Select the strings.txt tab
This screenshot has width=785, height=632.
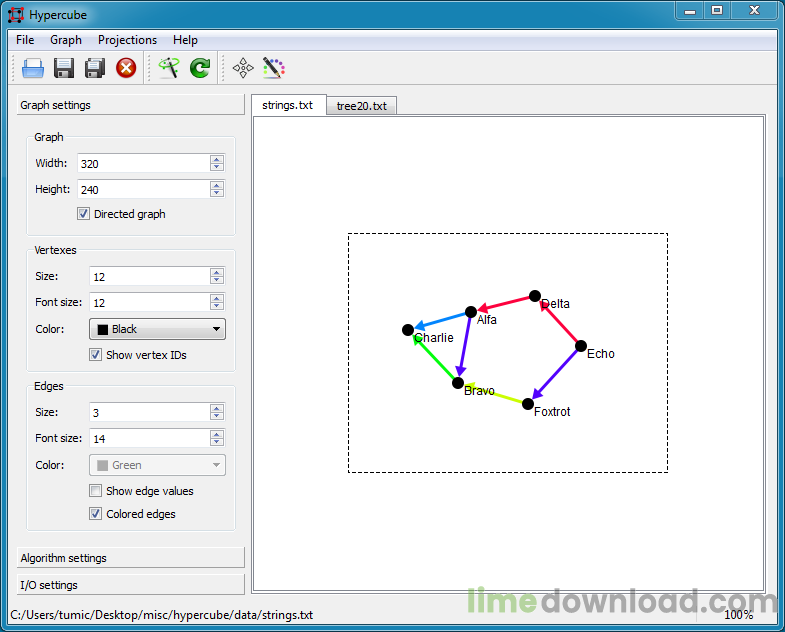(x=288, y=105)
